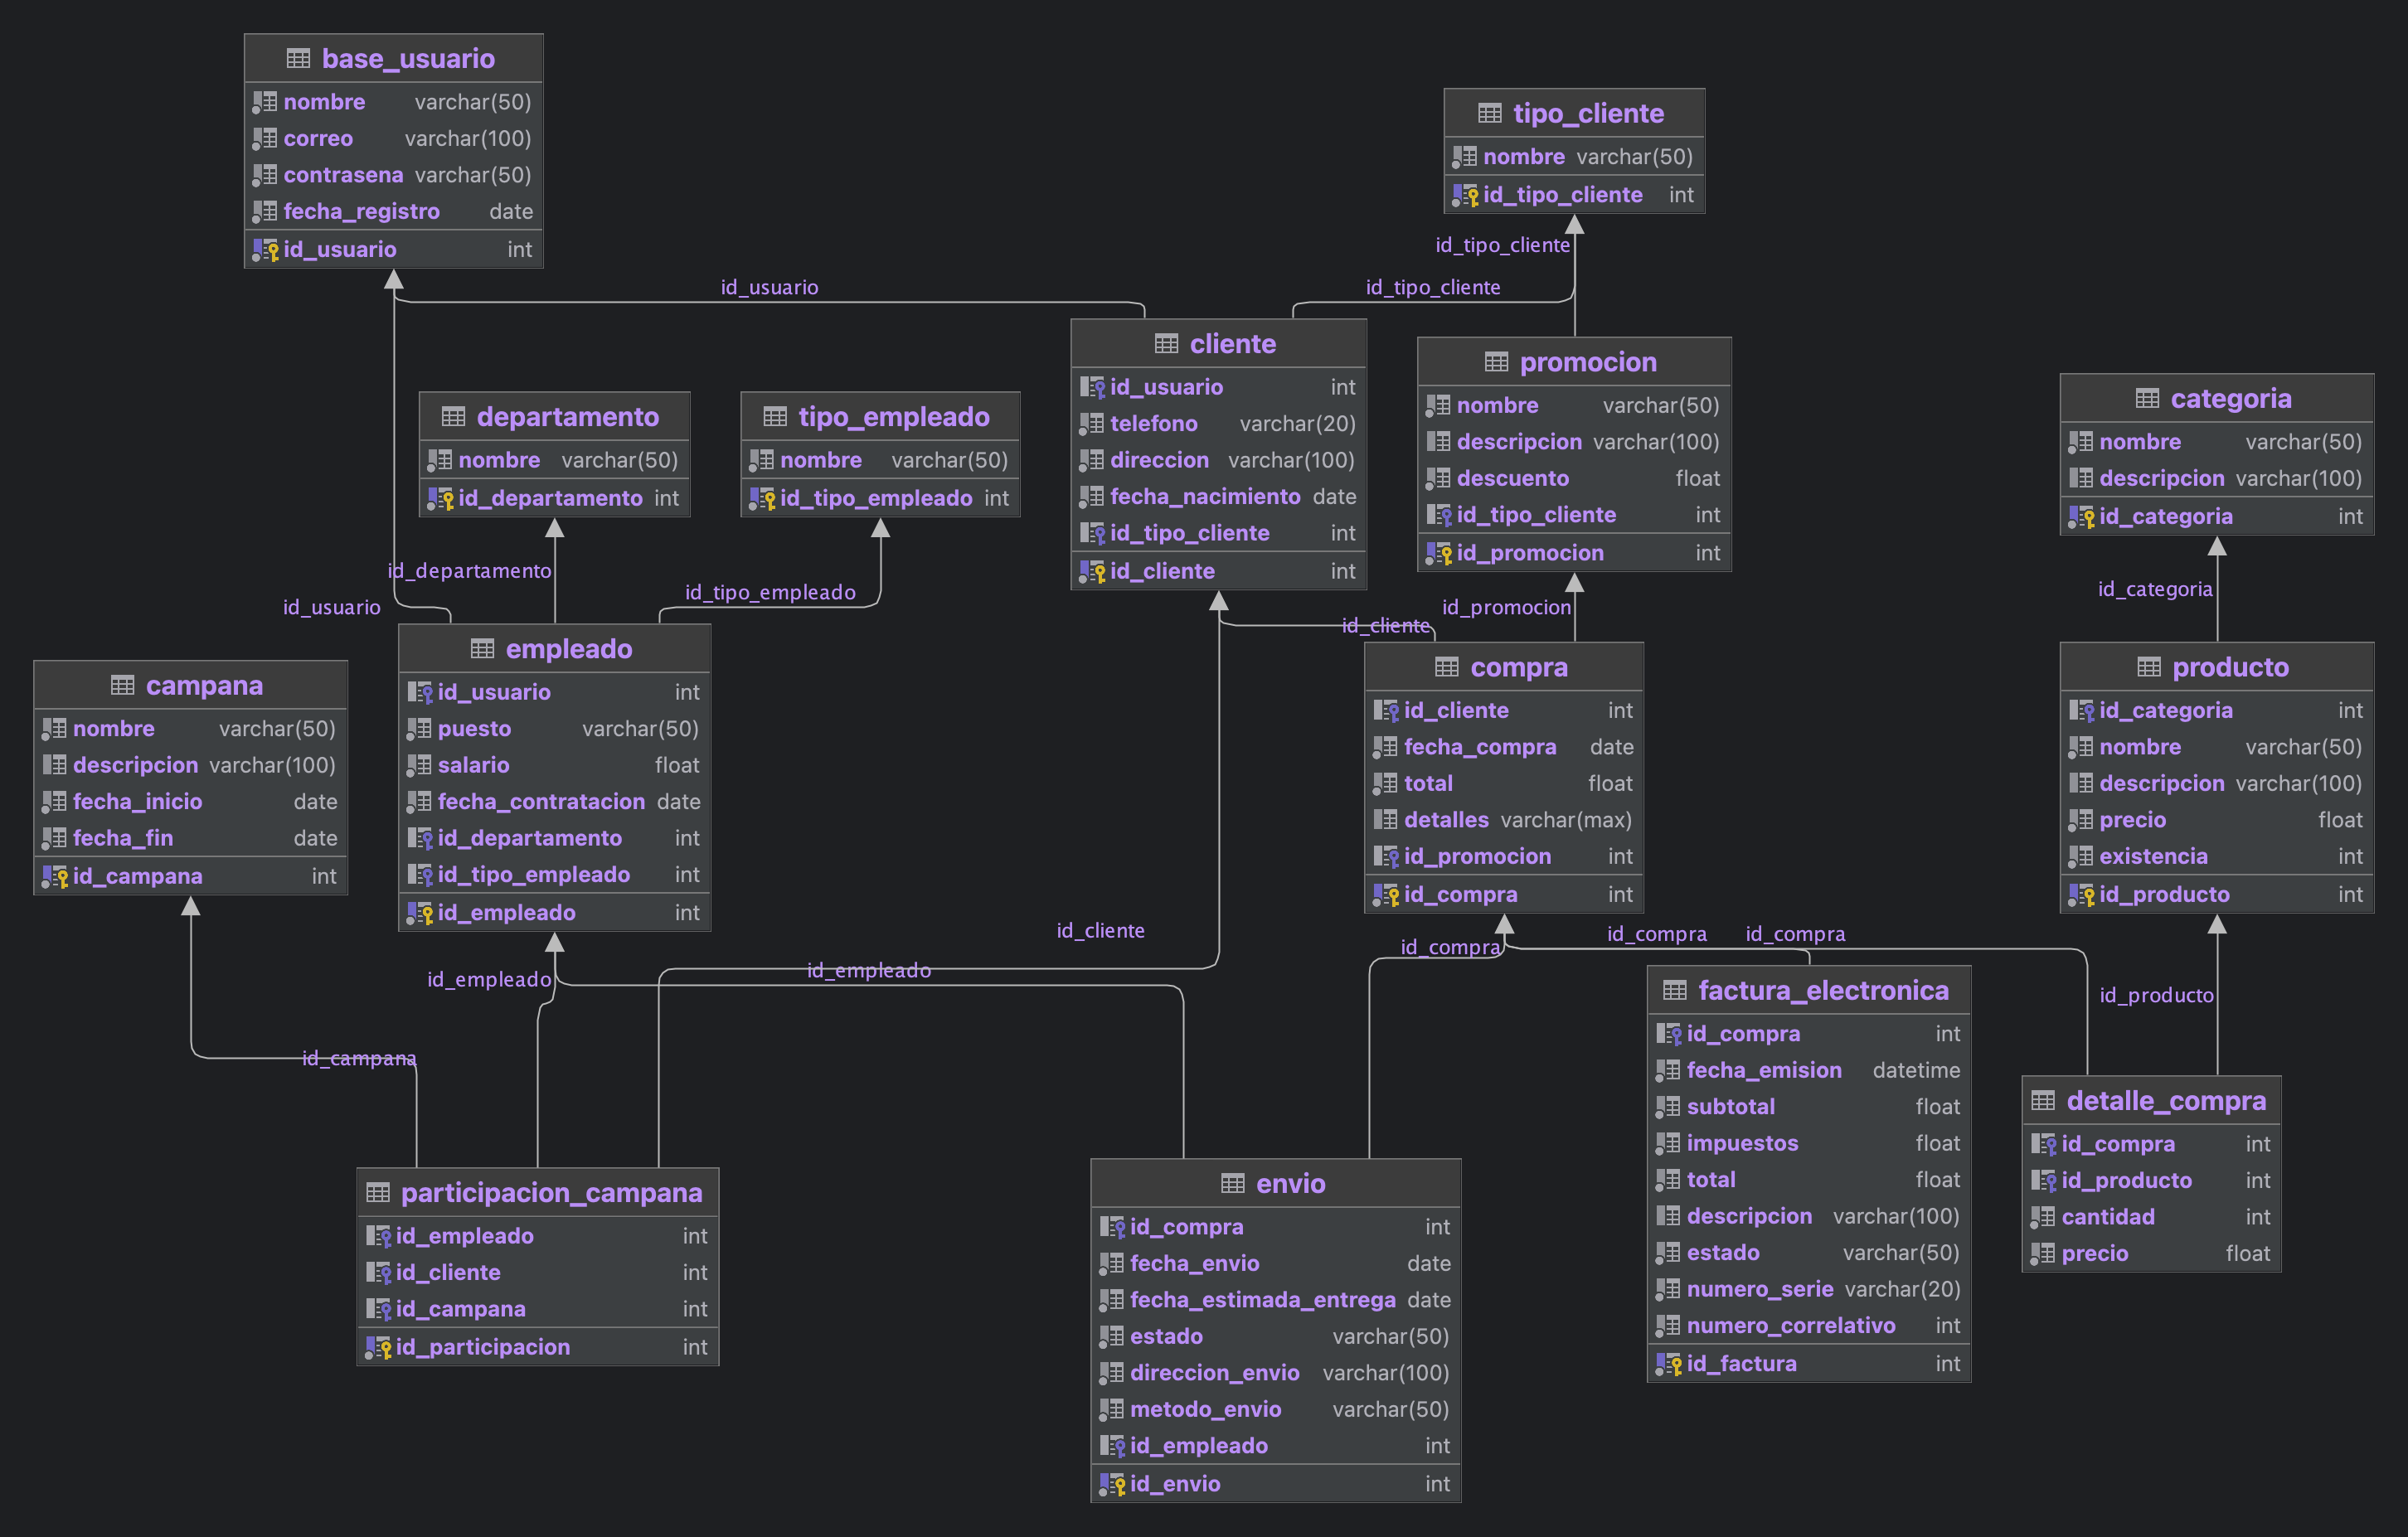Viewport: 2408px width, 1537px height.
Task: Click the table icon beside factura_electronica title
Action: coord(1675,991)
